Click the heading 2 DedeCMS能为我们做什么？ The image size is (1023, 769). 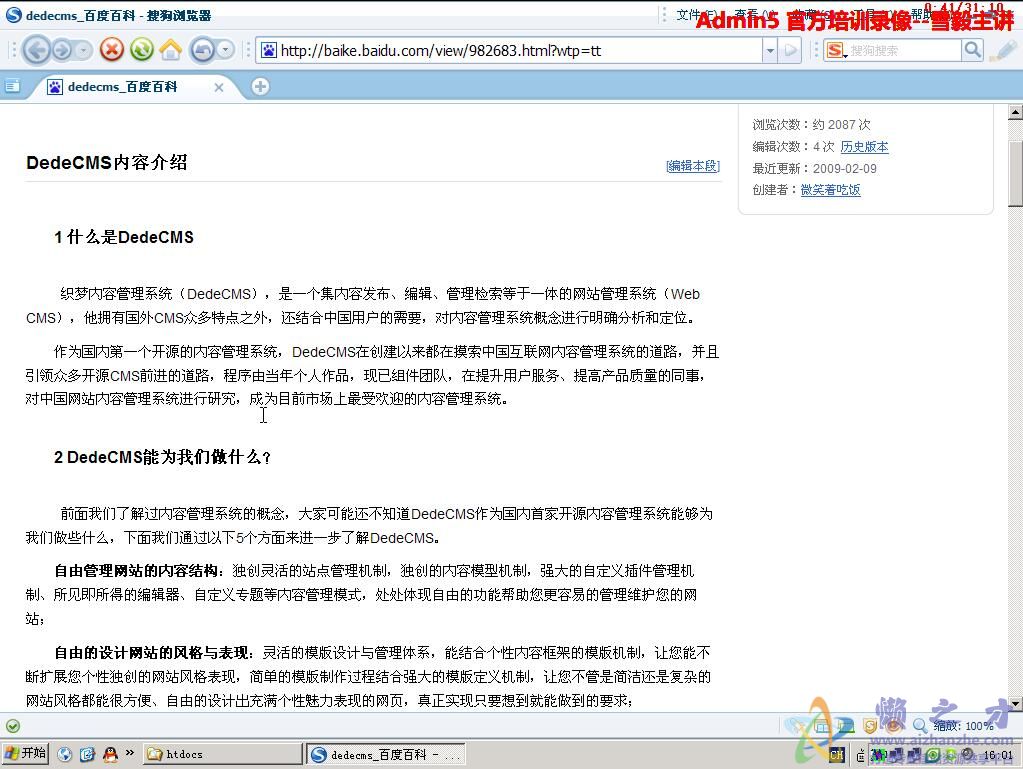click(x=162, y=457)
